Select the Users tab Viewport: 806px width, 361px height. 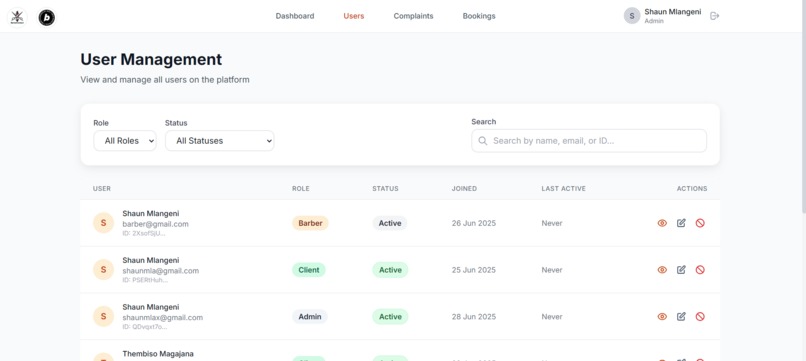click(x=354, y=16)
